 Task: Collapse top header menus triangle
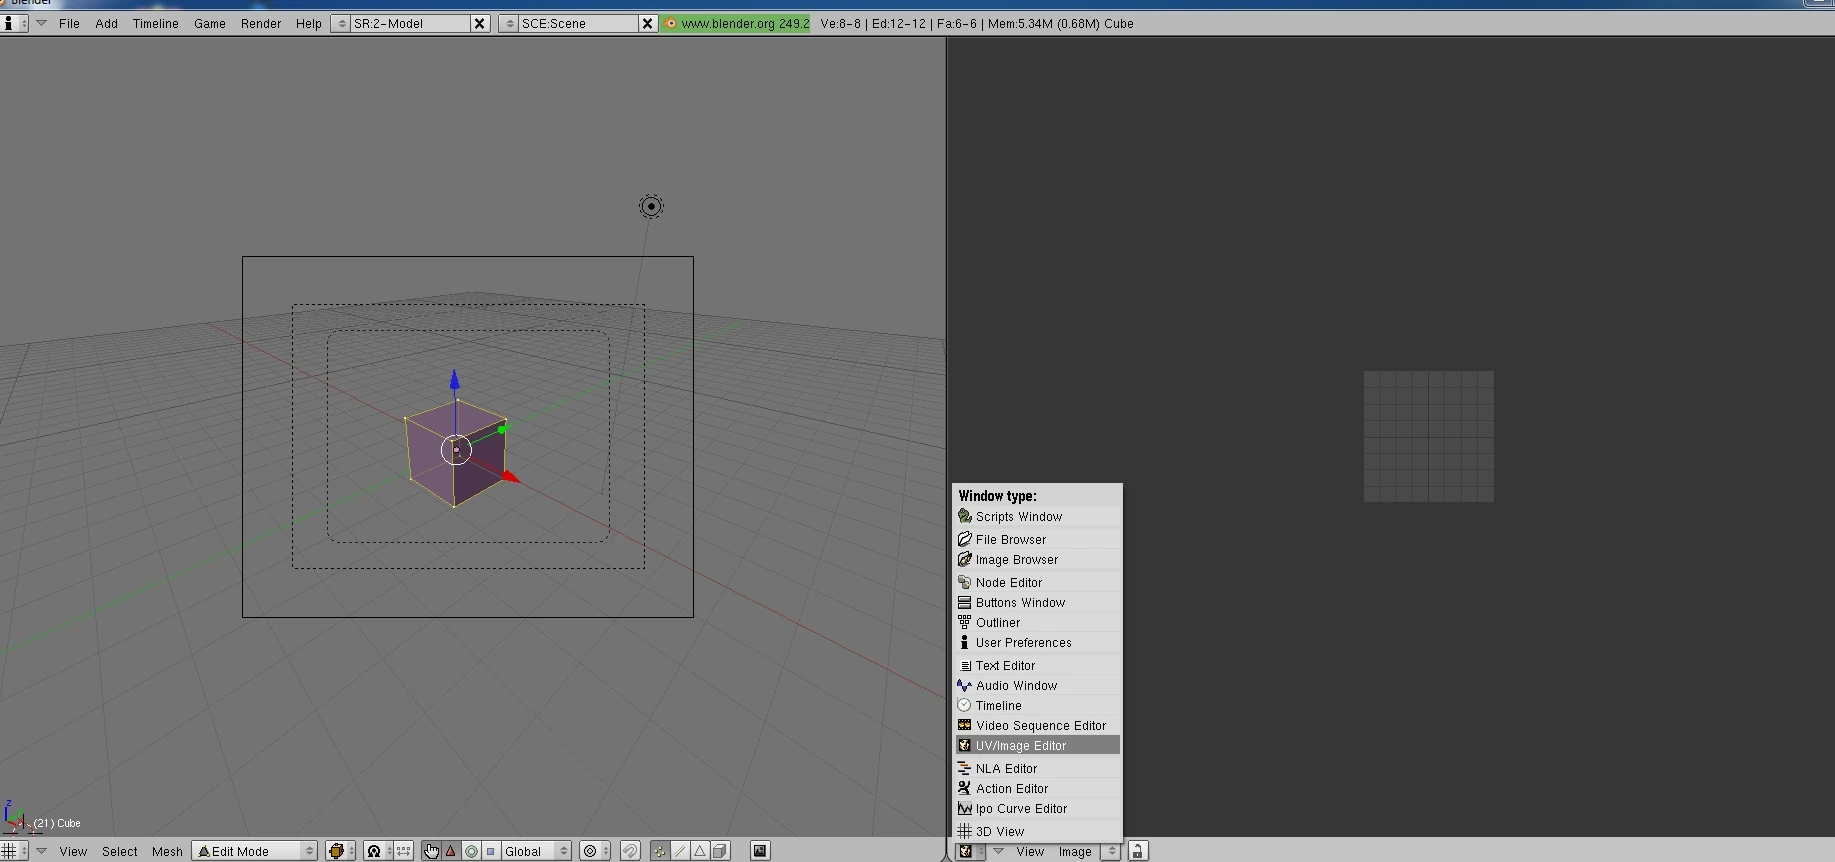tap(41, 23)
